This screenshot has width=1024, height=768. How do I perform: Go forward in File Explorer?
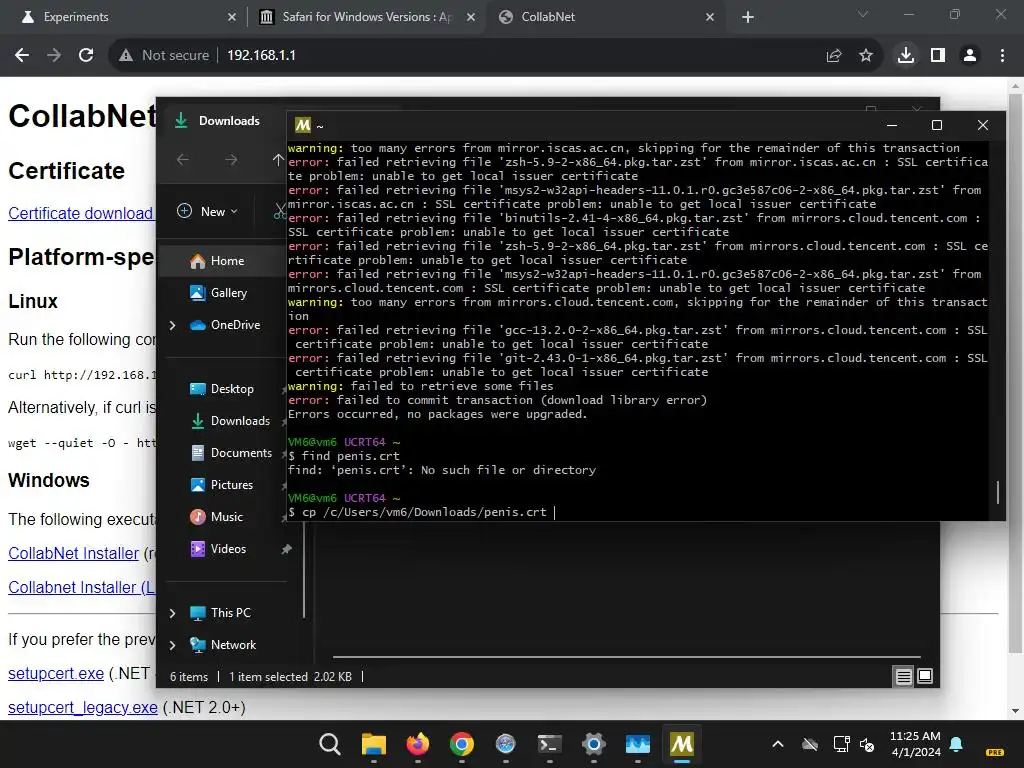(x=231, y=159)
